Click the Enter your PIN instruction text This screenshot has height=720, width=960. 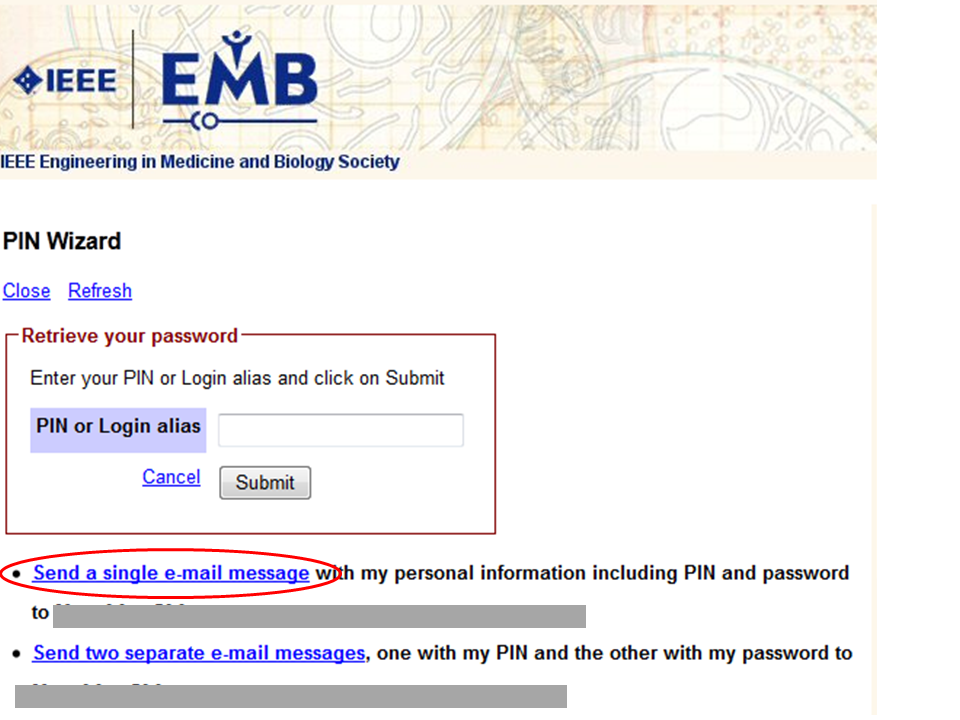(x=237, y=378)
